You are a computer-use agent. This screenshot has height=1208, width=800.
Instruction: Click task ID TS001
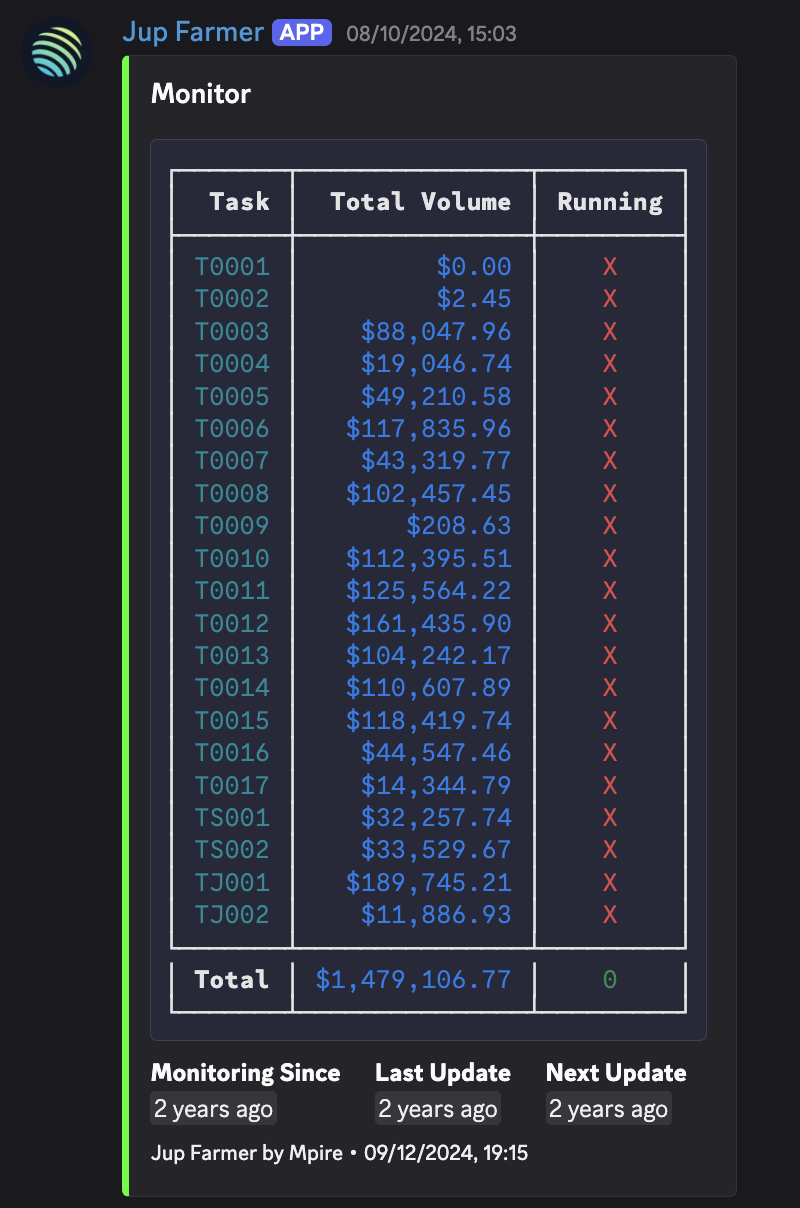pyautogui.click(x=232, y=817)
